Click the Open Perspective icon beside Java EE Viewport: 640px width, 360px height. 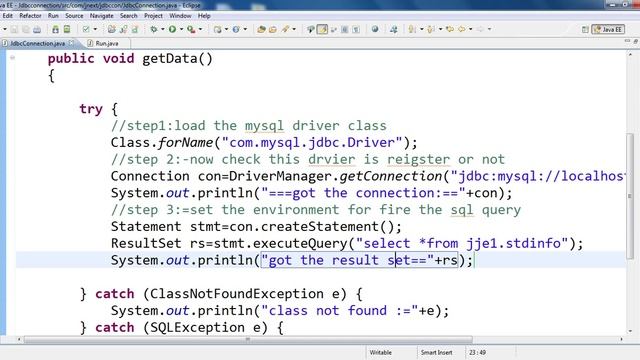(585, 29)
